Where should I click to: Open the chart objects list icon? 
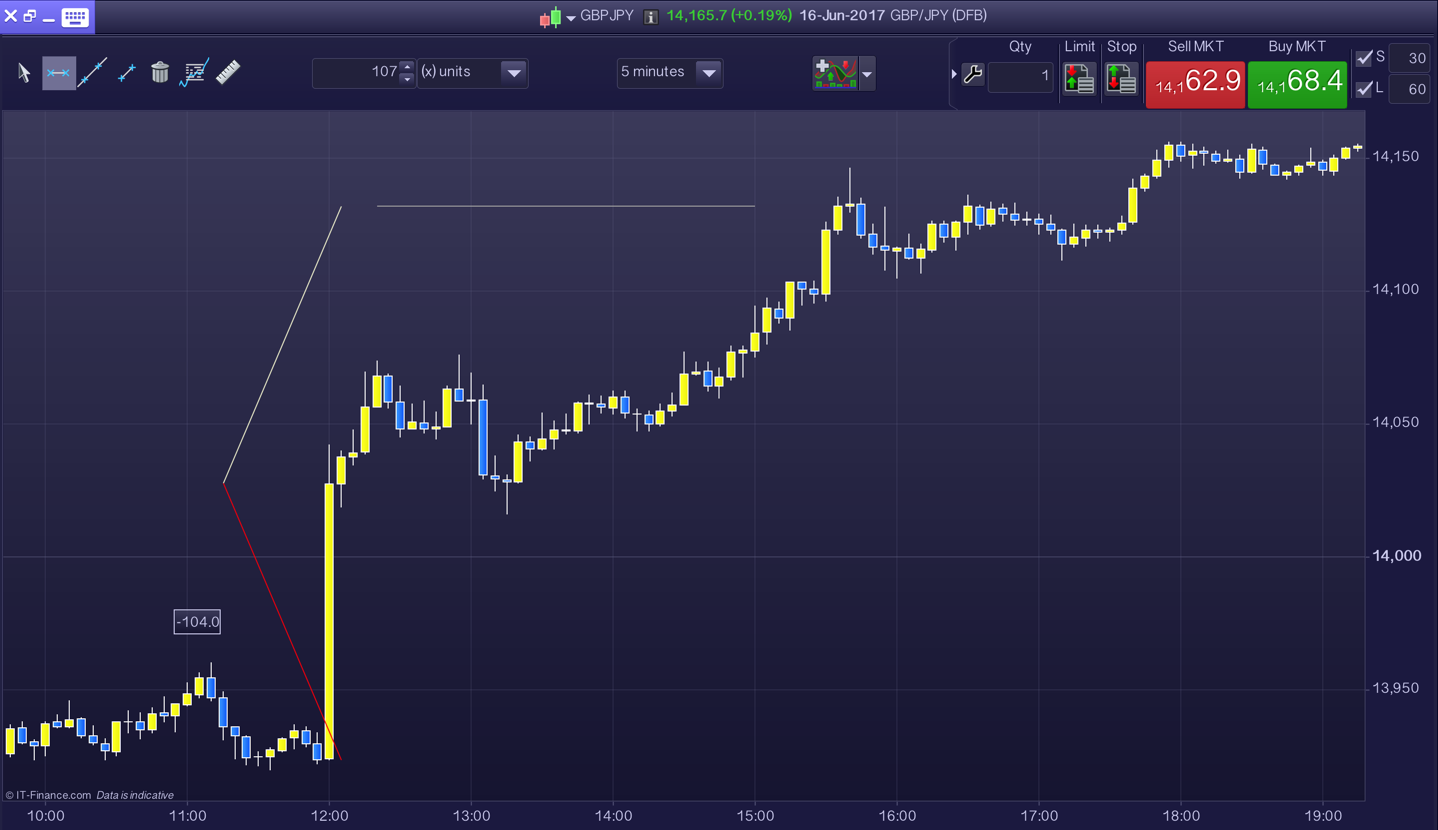(x=194, y=72)
